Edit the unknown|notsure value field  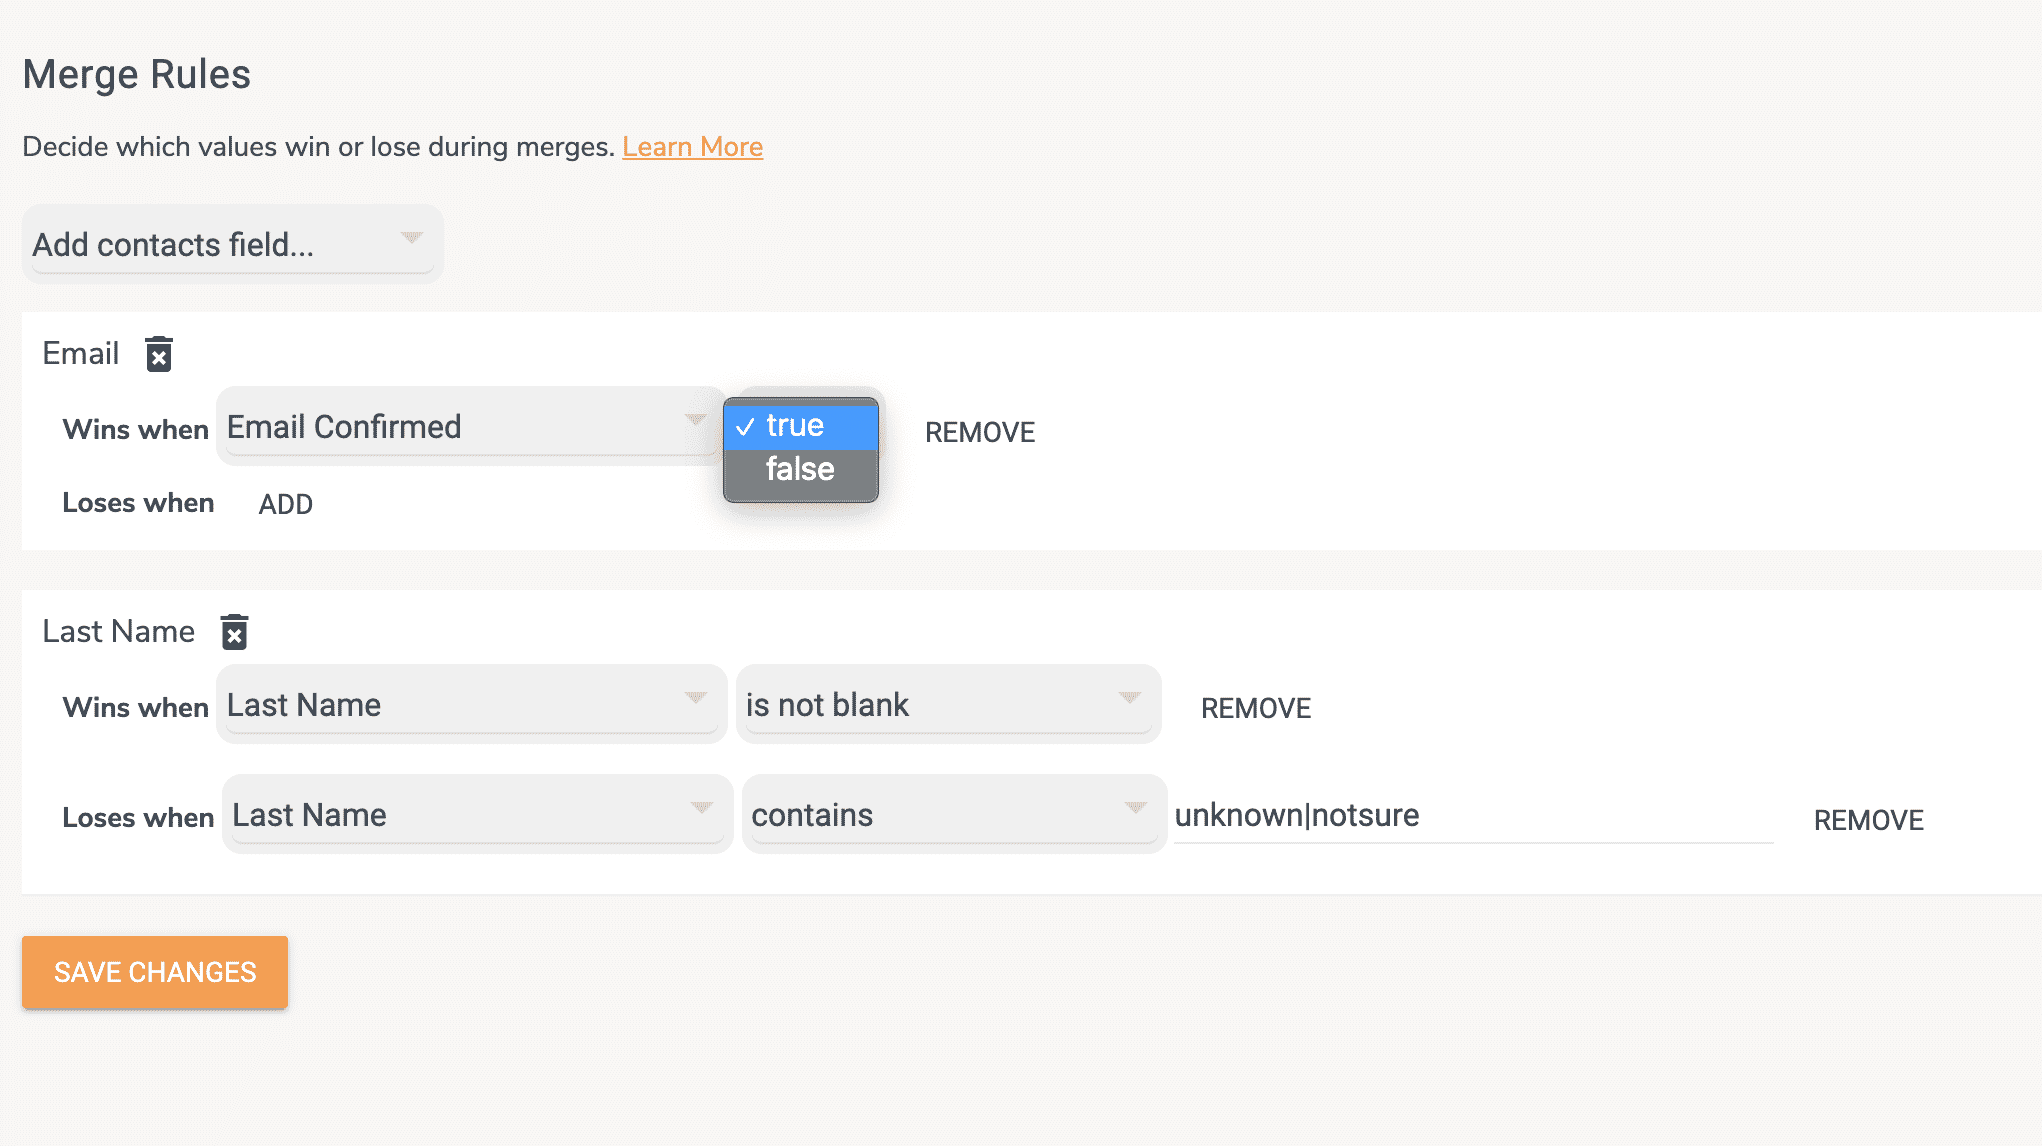pos(1473,816)
